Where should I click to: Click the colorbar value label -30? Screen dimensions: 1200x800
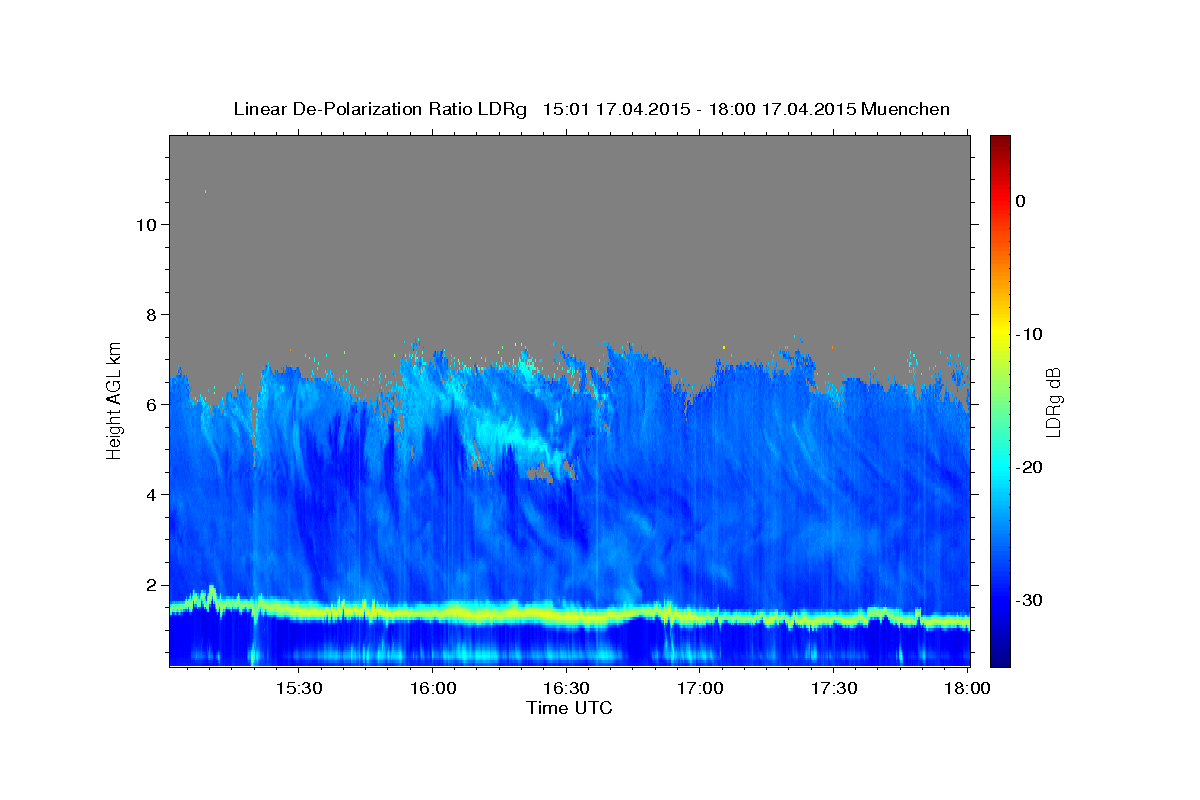[x=1029, y=600]
